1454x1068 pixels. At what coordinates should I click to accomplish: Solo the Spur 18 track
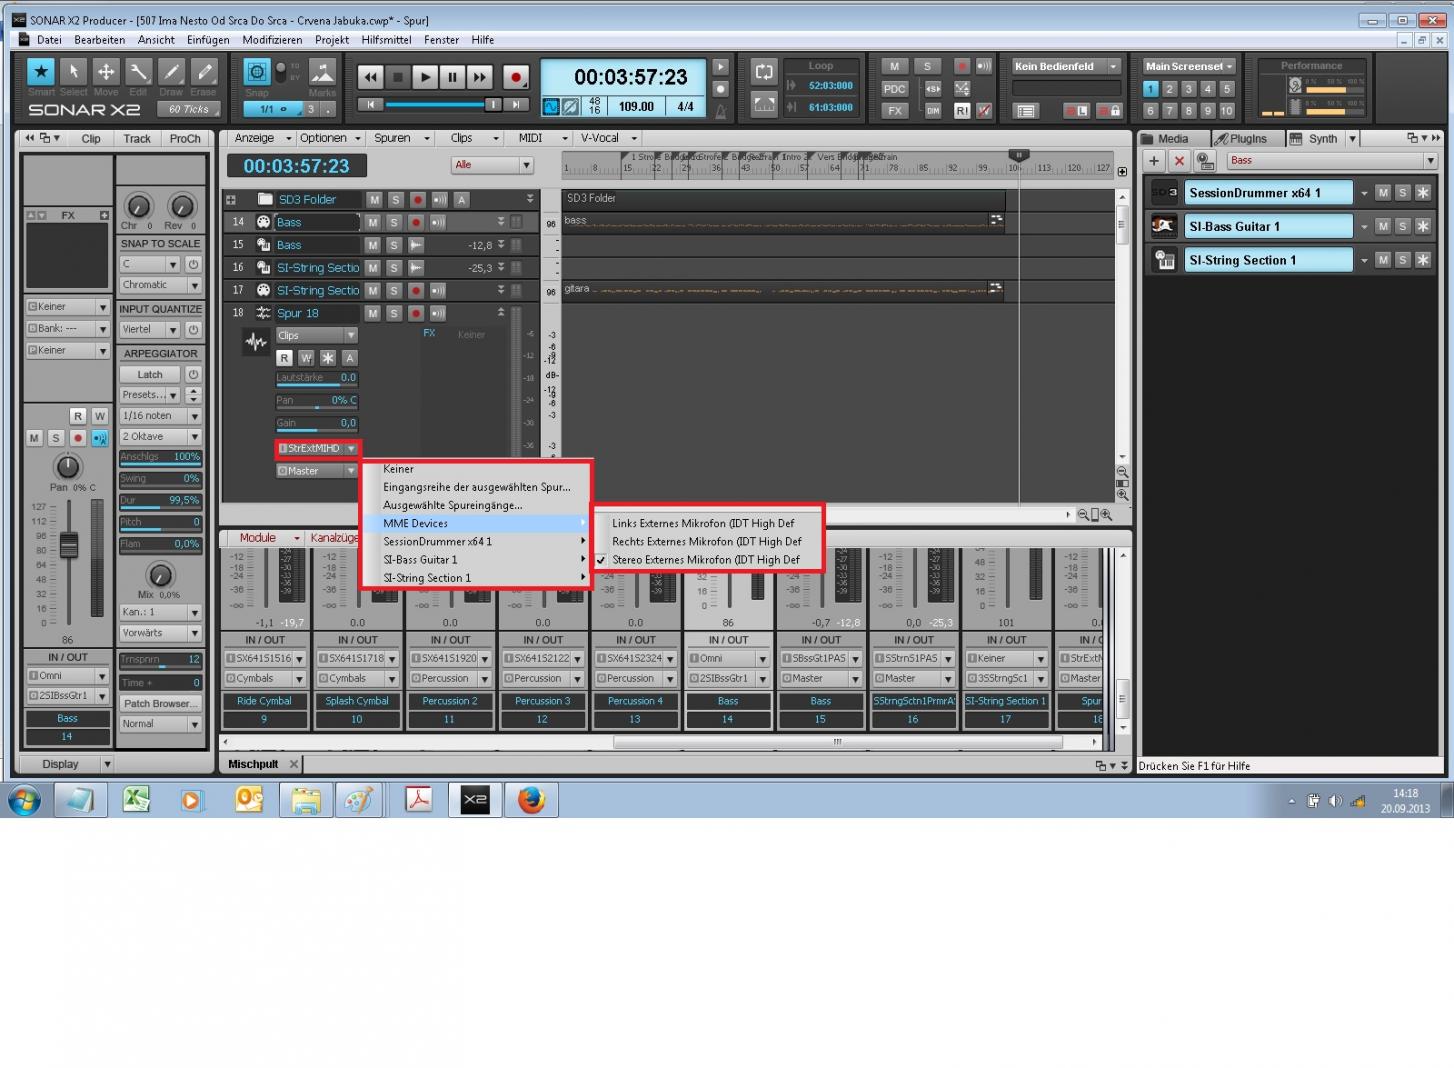pyautogui.click(x=394, y=313)
